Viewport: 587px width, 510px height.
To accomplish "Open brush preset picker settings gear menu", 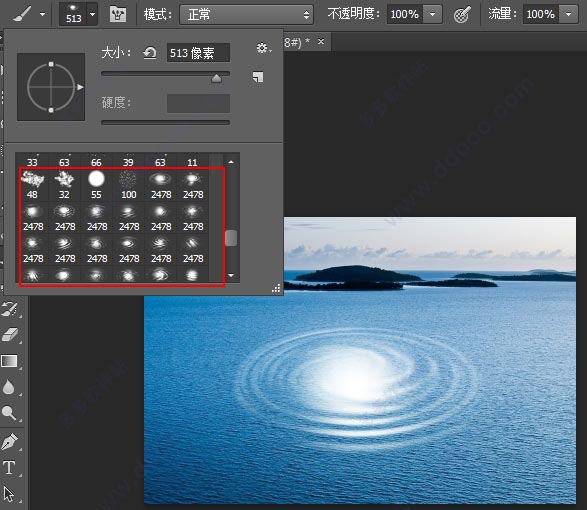I will [264, 48].
